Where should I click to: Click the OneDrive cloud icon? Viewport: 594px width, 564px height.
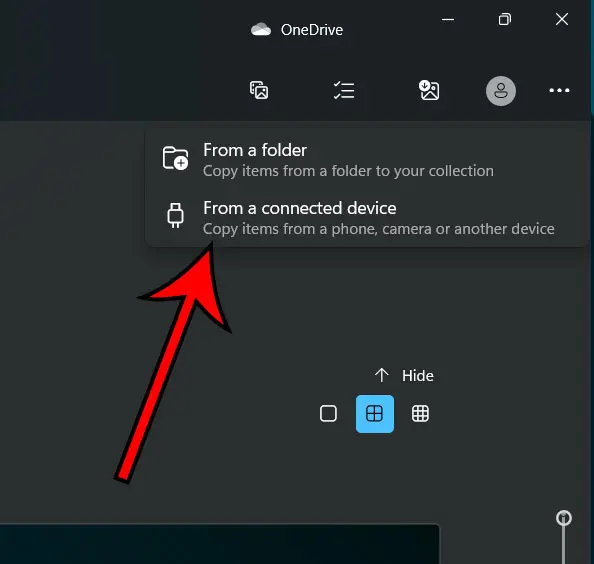tap(261, 29)
